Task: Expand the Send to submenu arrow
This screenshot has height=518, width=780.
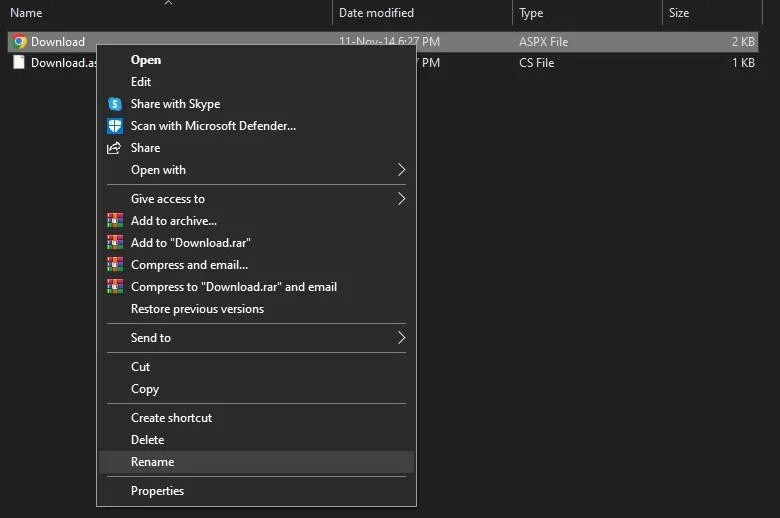Action: click(401, 338)
